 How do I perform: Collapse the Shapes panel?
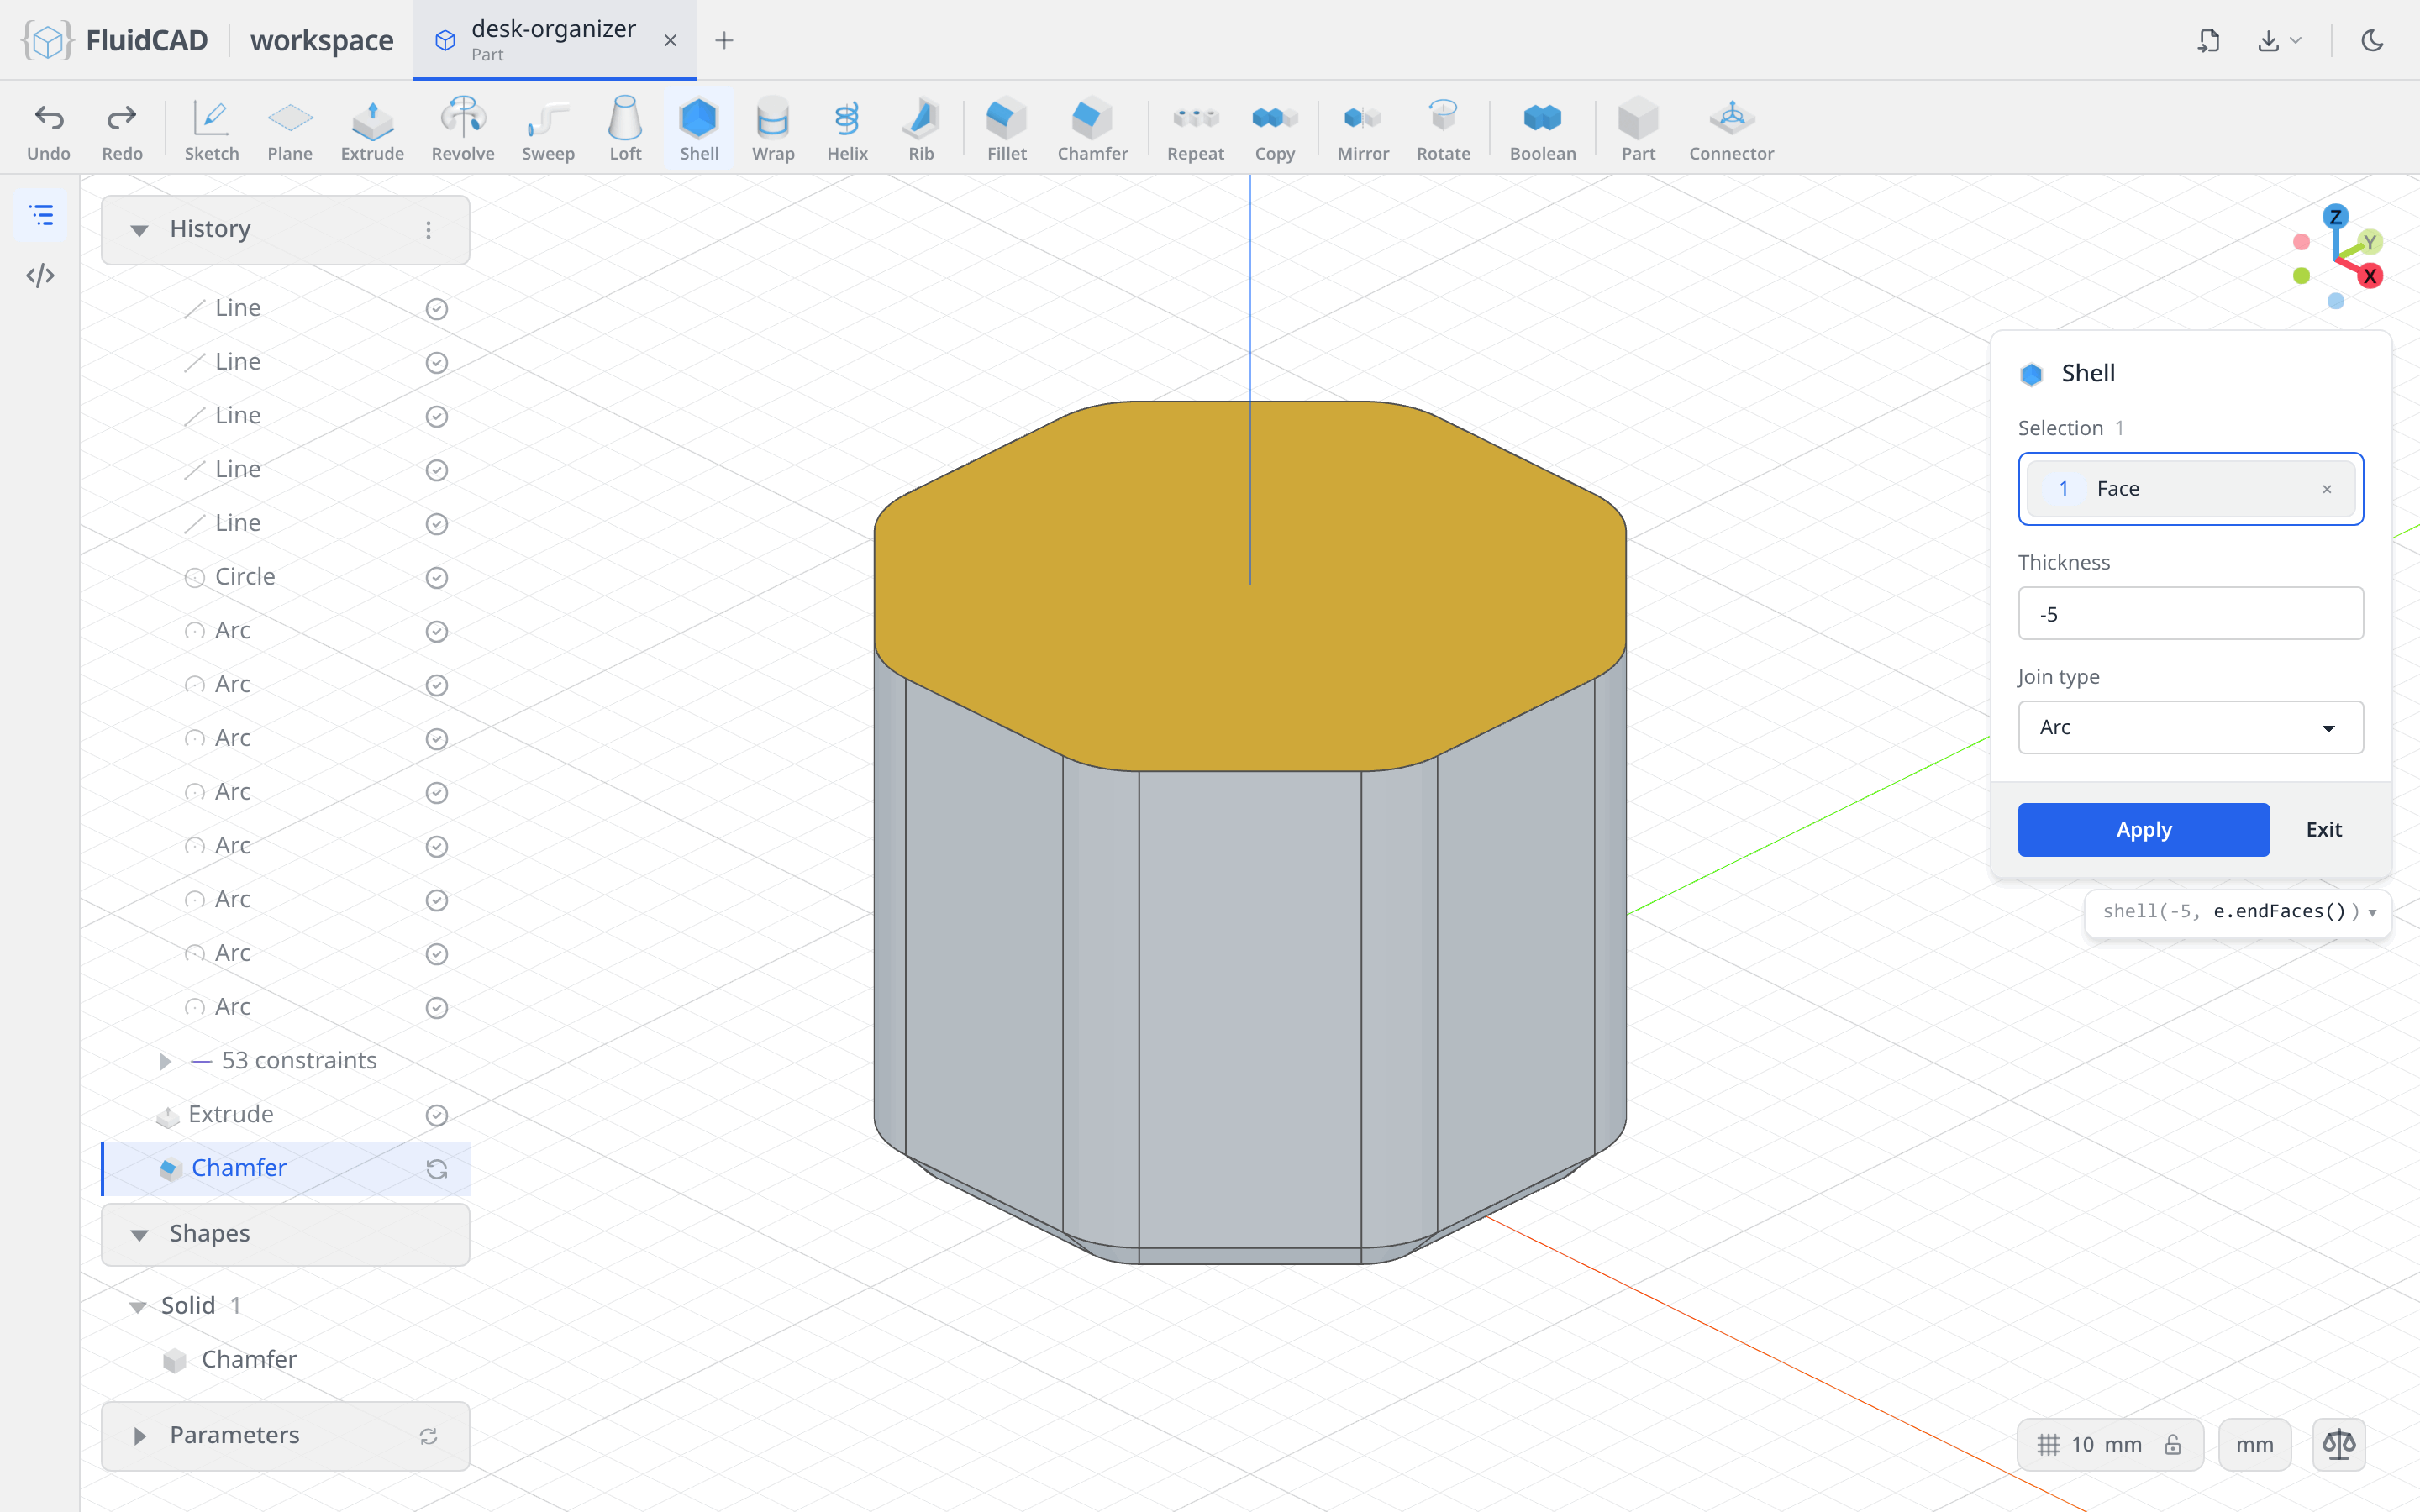pyautogui.click(x=139, y=1235)
